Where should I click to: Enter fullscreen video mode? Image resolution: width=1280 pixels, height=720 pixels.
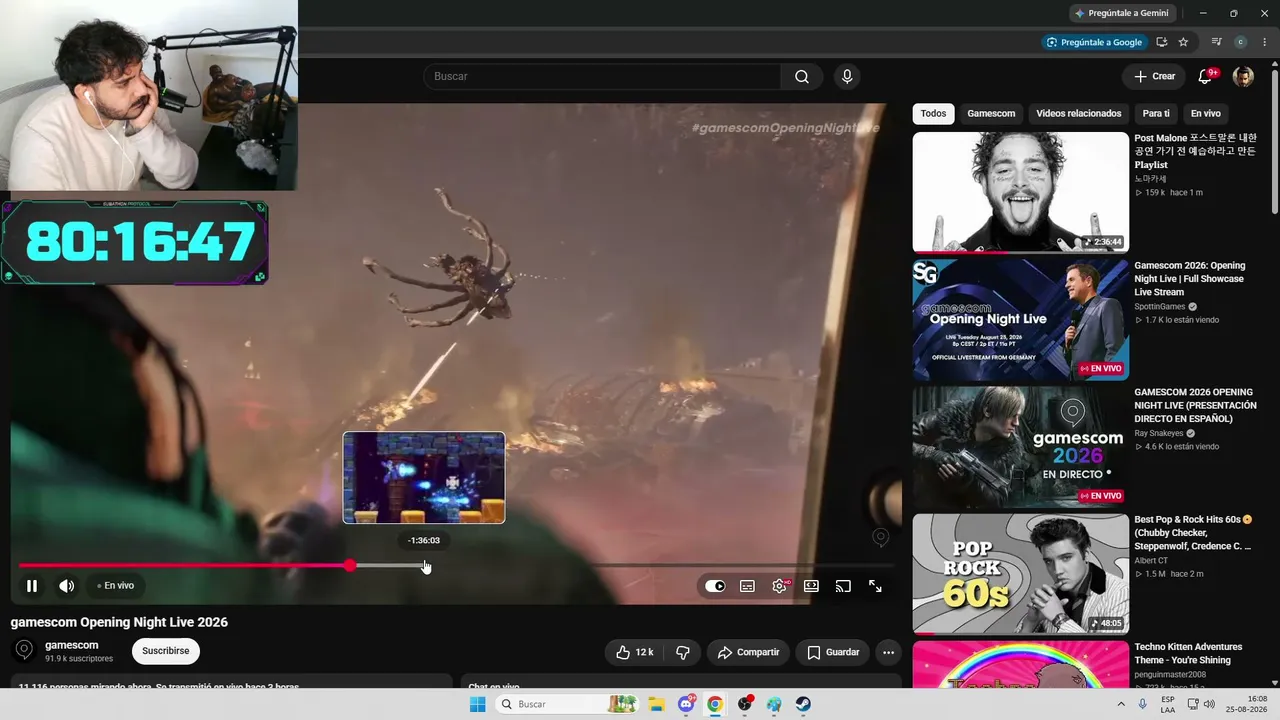[875, 586]
